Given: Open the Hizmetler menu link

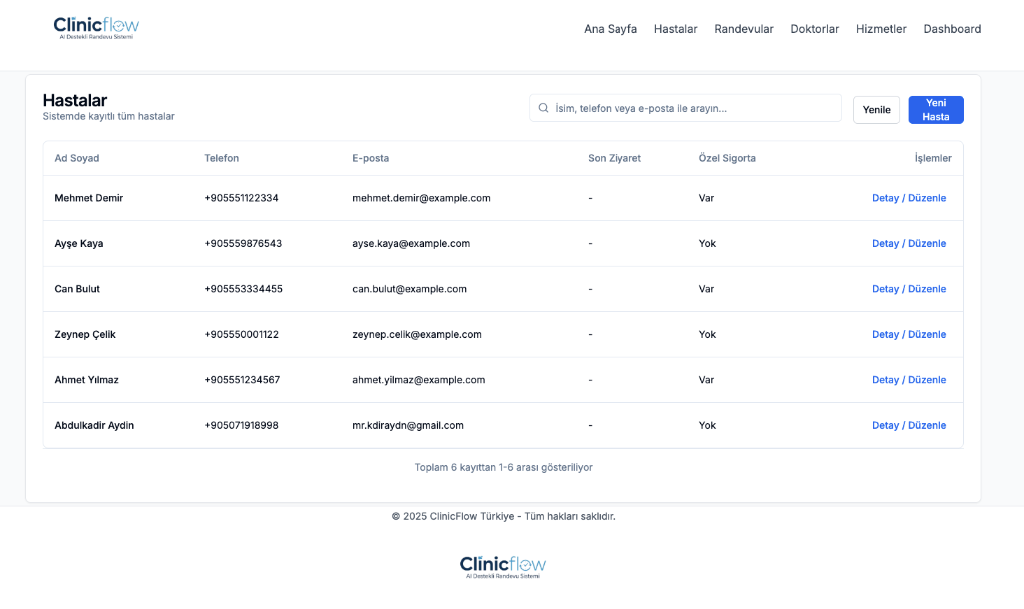Looking at the screenshot, I should pos(881,29).
